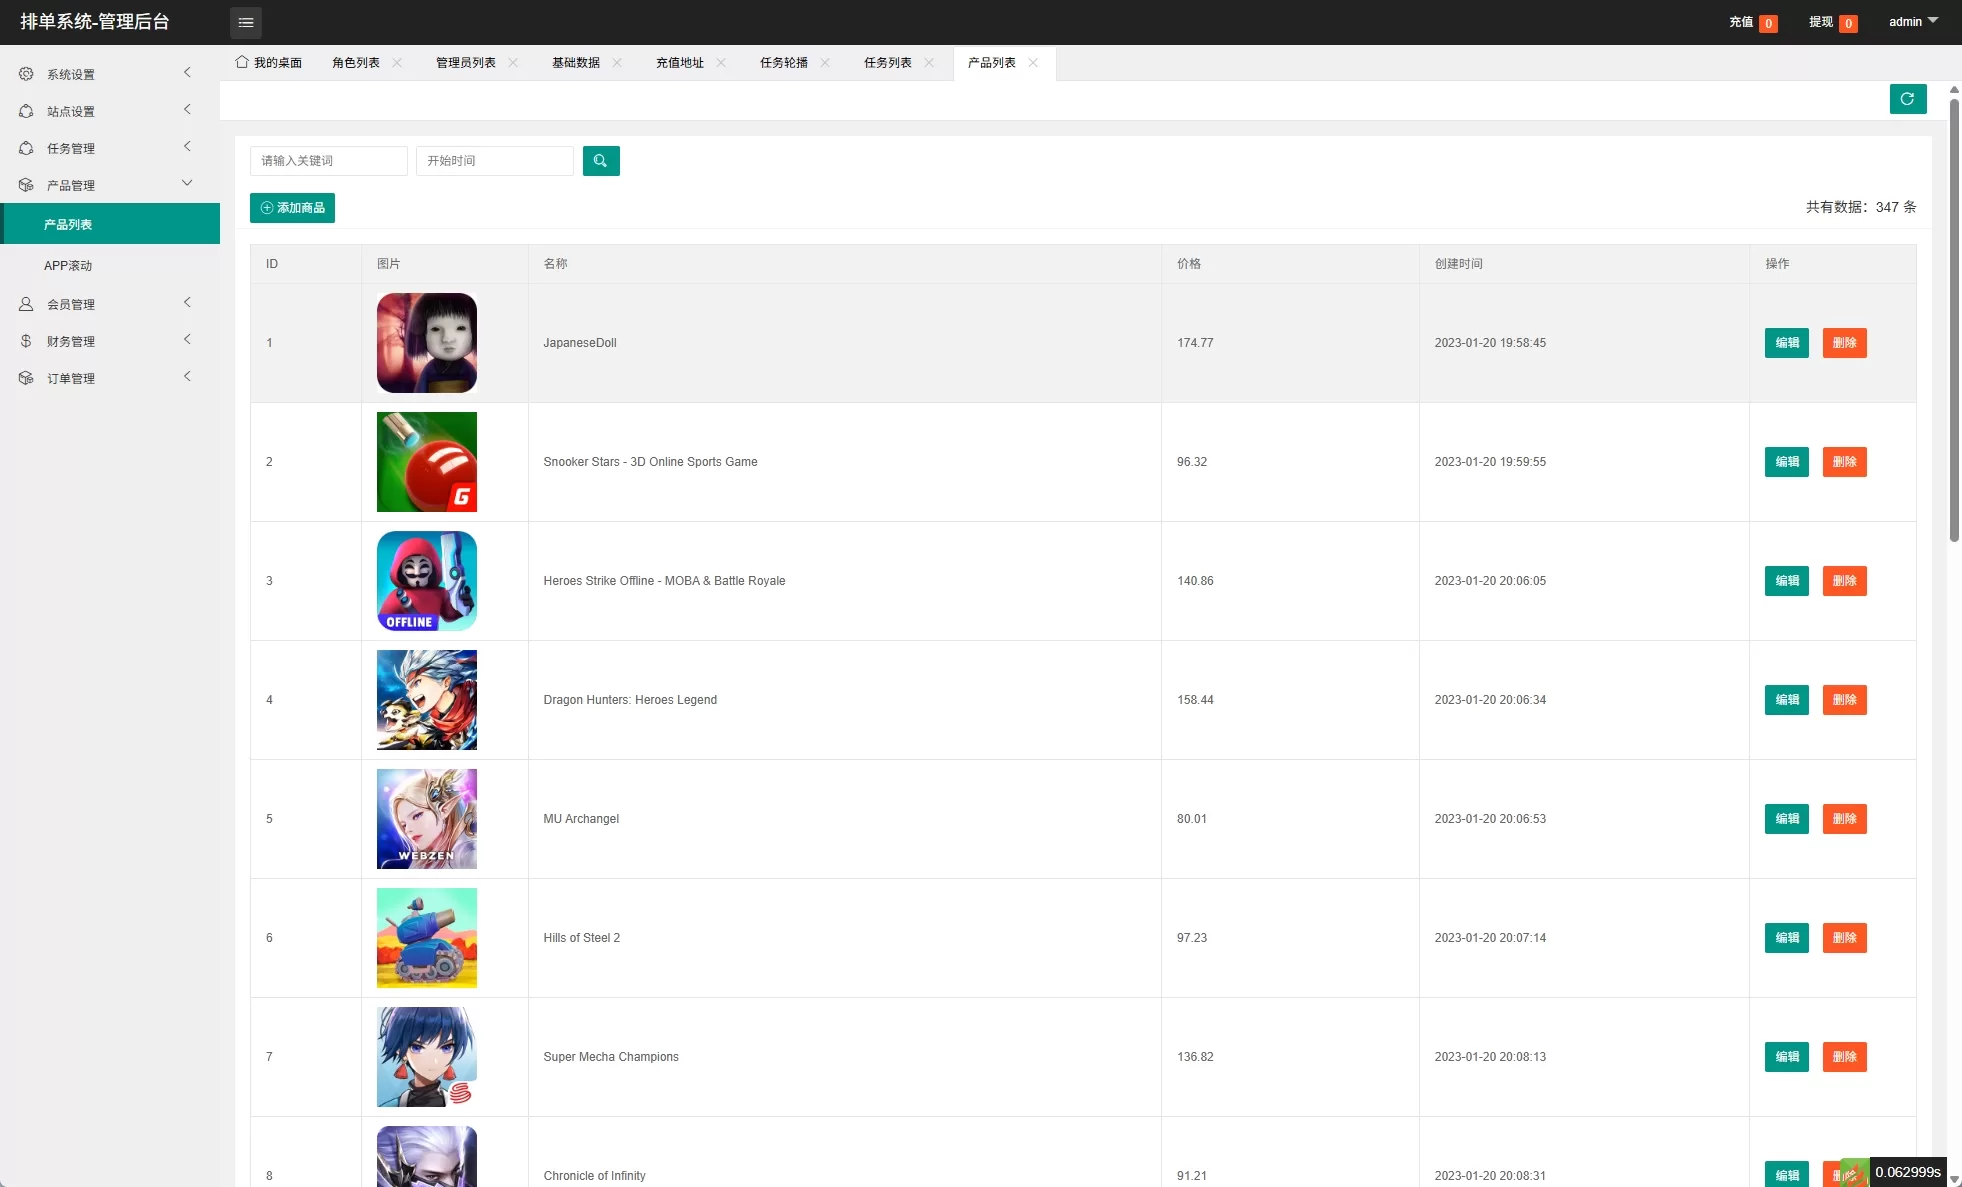Click the member management person icon
1962x1187 pixels.
tap(26, 304)
